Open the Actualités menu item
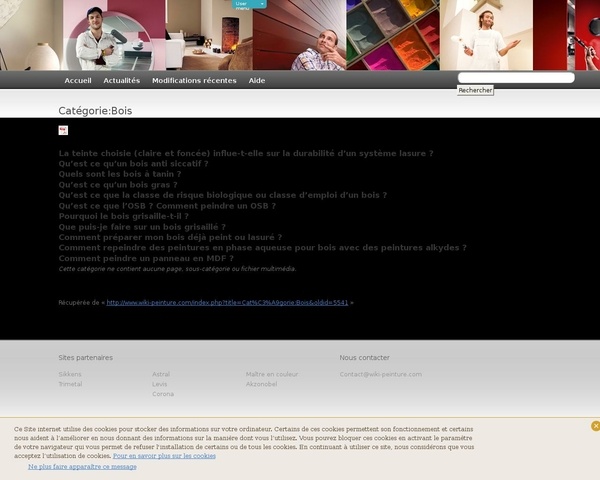 (x=122, y=80)
